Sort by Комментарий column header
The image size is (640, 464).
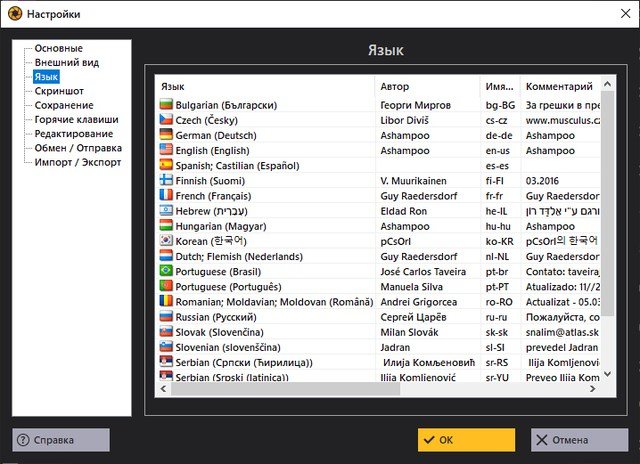click(560, 87)
